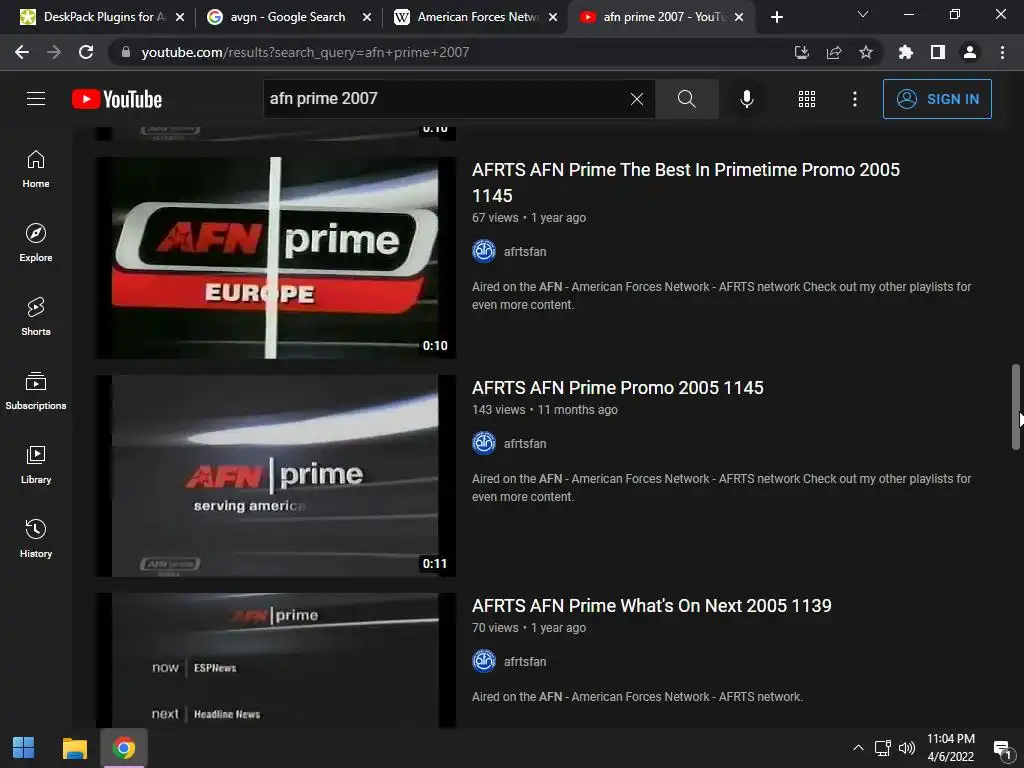Click the install app icon in address bar
1024x768 pixels.
click(802, 52)
